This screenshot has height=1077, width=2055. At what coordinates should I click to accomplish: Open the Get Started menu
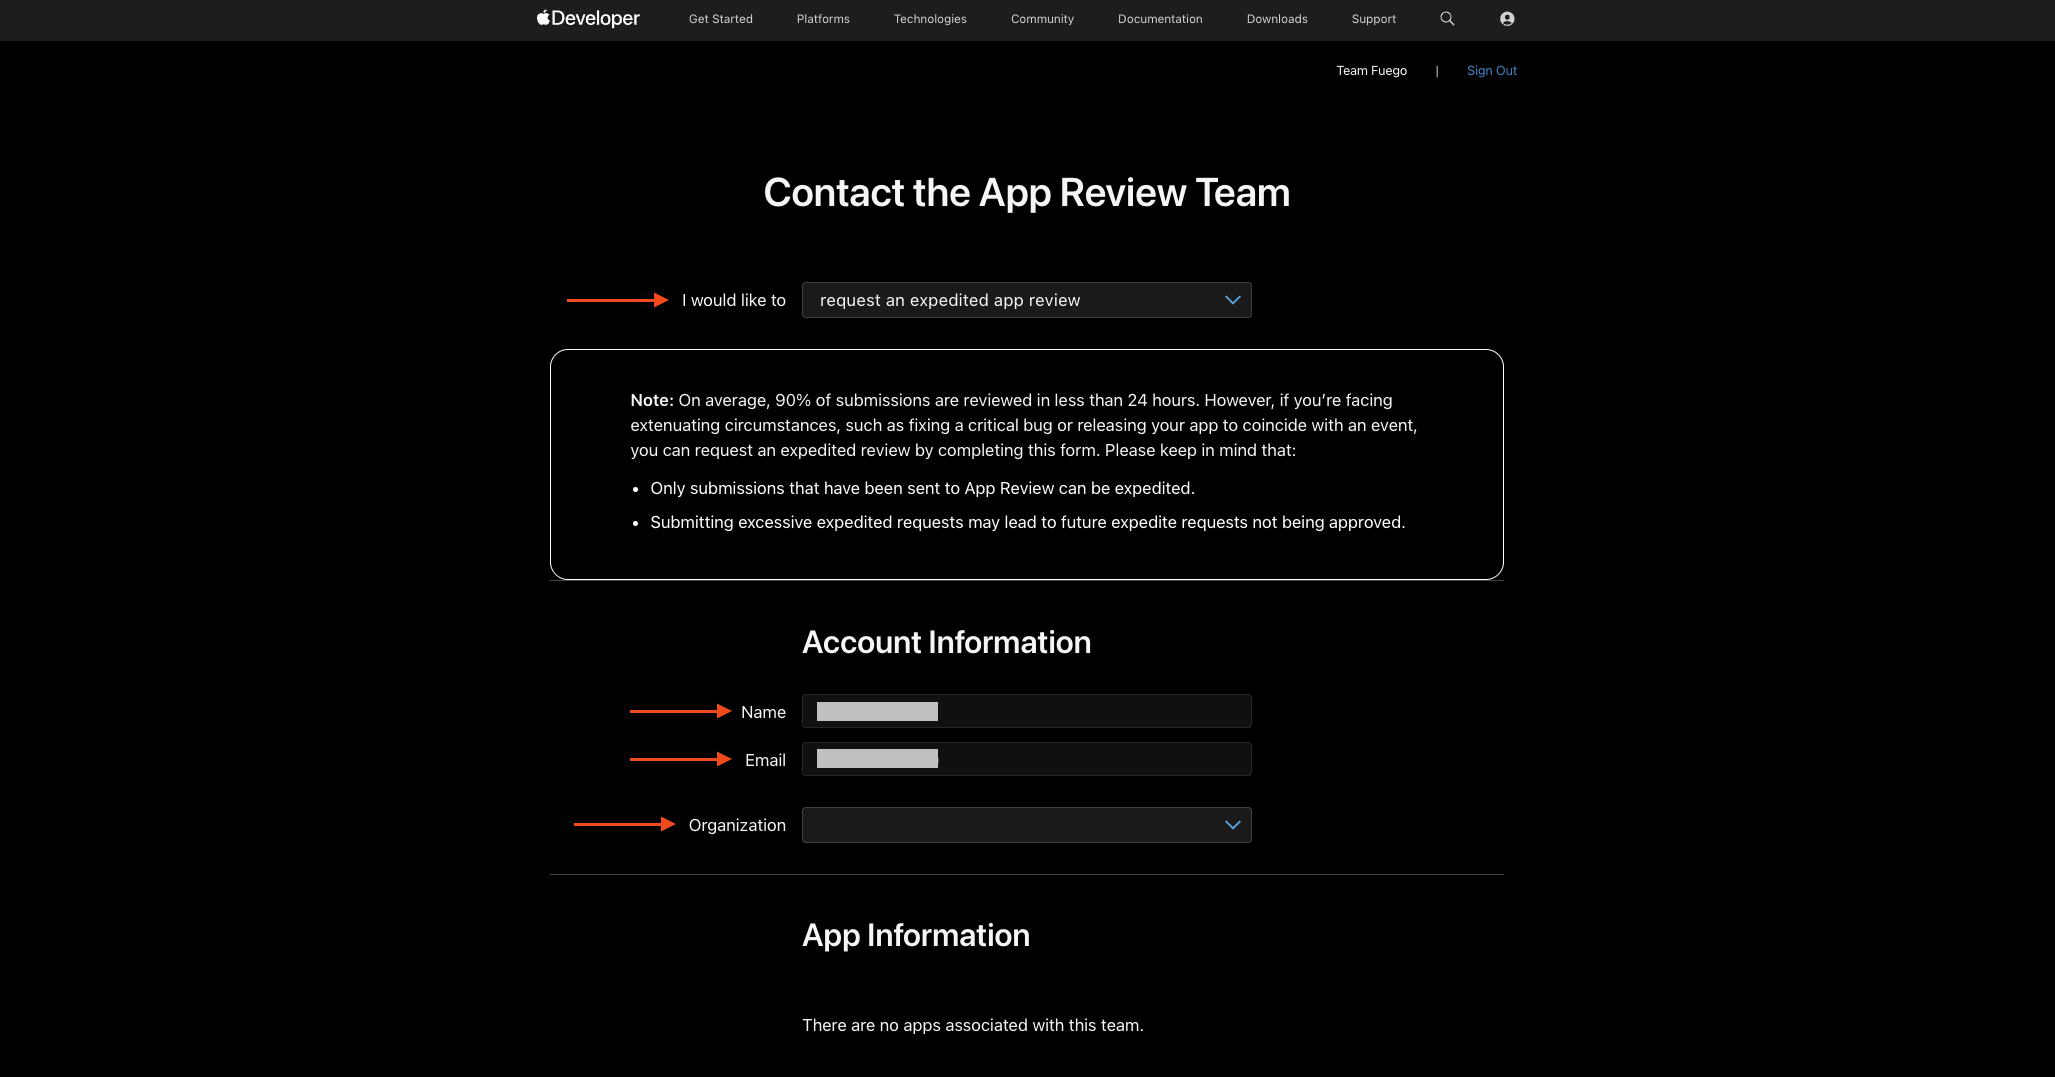tap(721, 19)
